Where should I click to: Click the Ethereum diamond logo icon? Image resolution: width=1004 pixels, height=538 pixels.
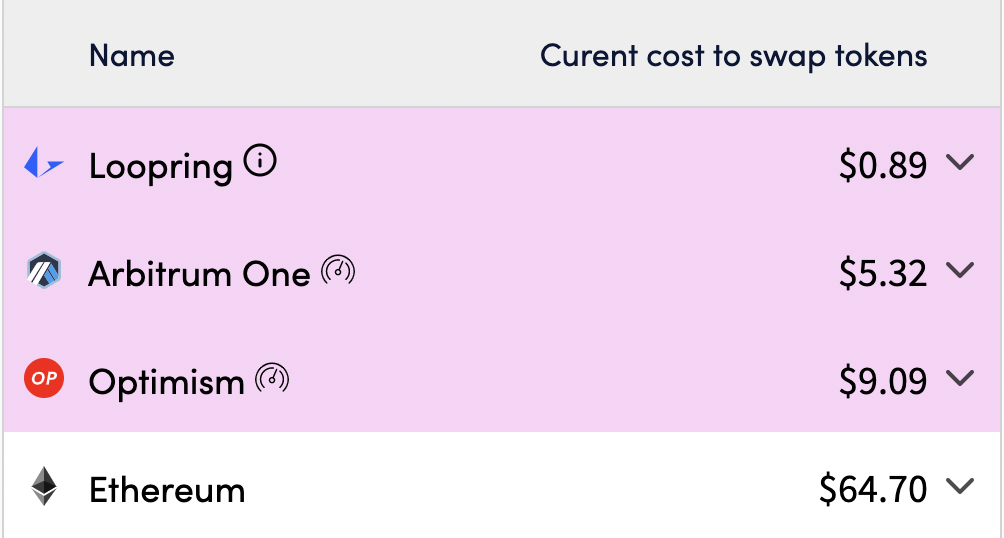tap(44, 488)
